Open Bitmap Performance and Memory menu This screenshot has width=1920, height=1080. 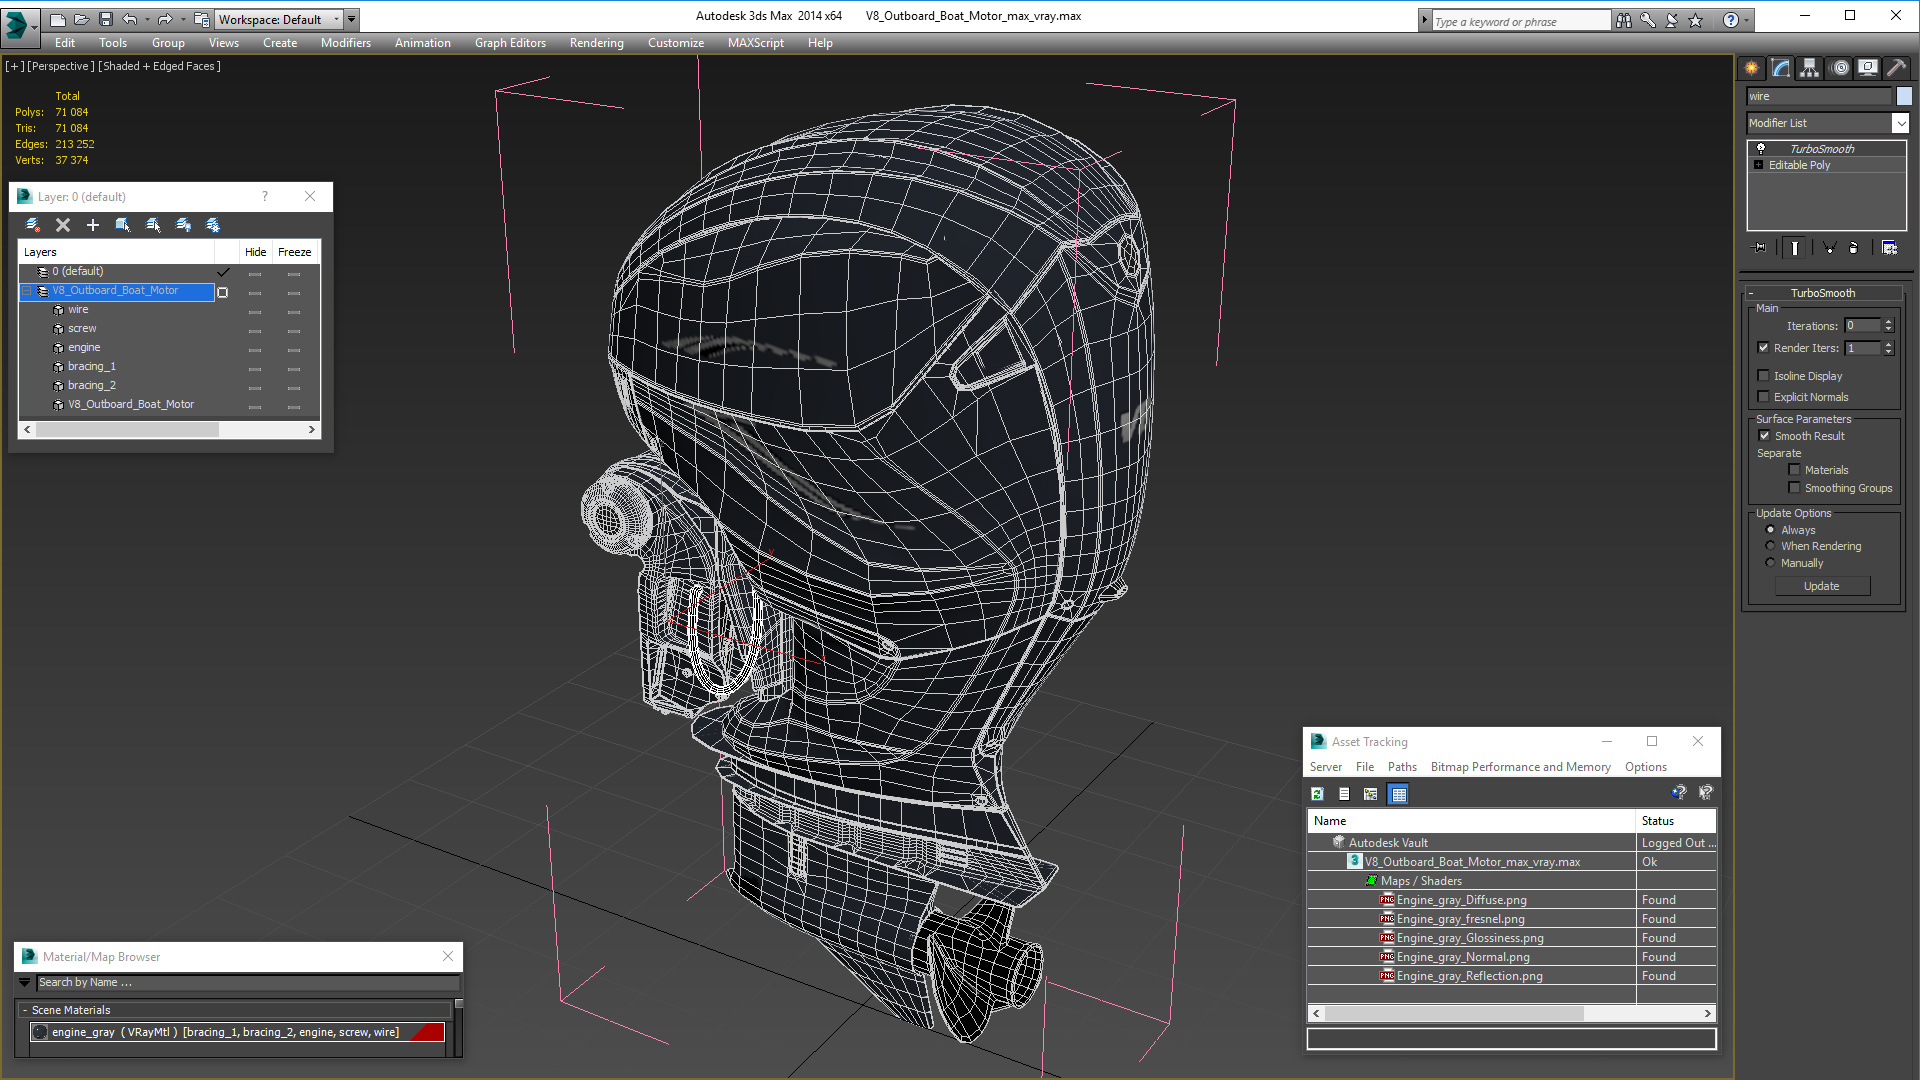pos(1520,767)
